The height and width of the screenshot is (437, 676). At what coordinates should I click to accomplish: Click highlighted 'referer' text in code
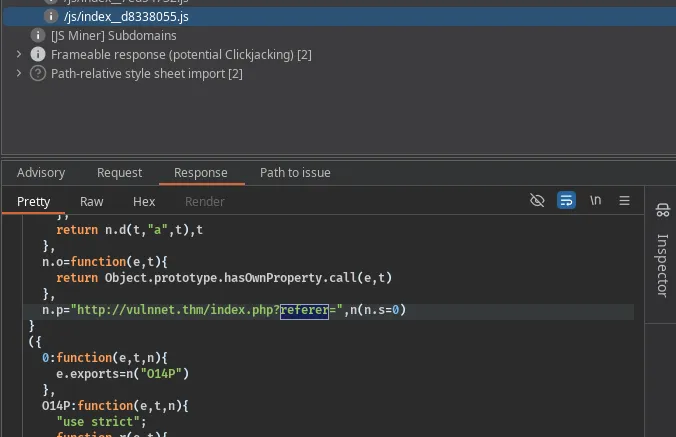[304, 311]
